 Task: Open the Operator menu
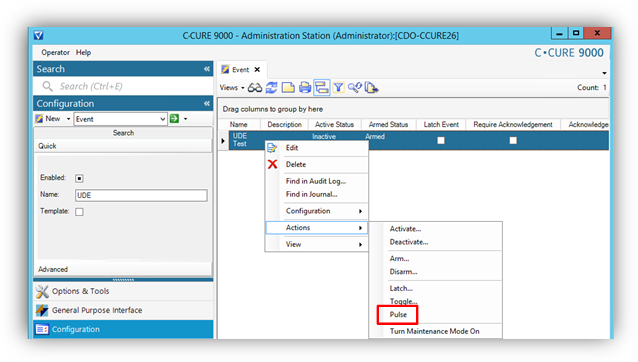55,52
